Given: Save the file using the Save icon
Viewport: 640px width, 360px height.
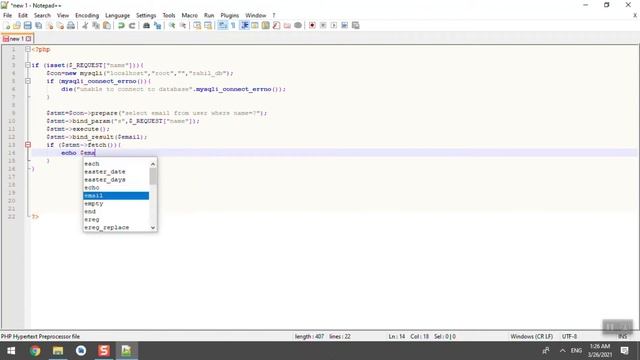Looking at the screenshot, I should pos(28,25).
